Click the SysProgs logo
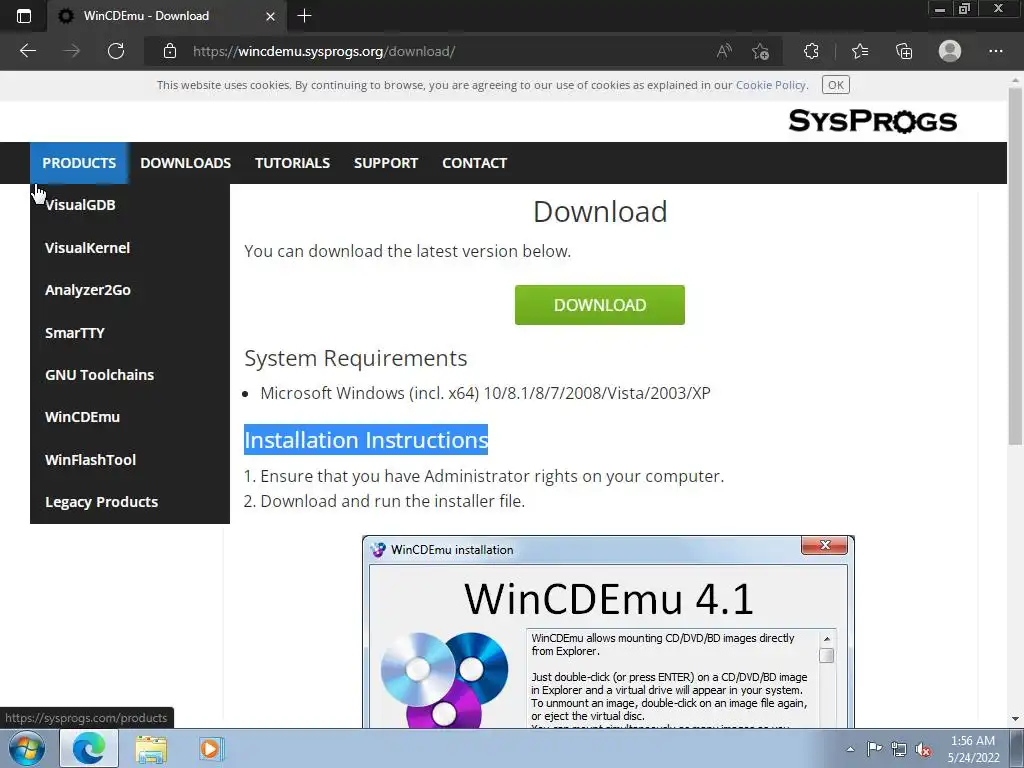Viewport: 1024px width, 768px height. coord(872,121)
